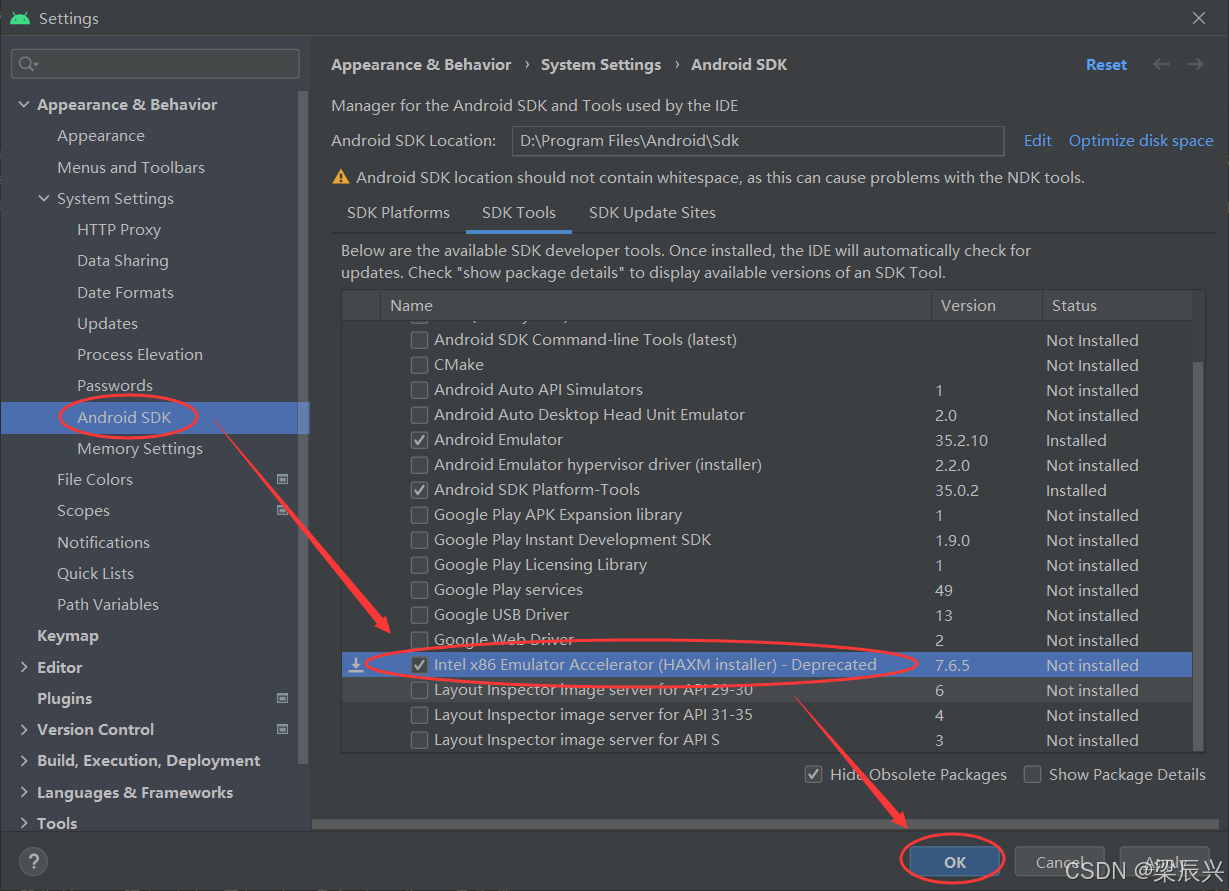This screenshot has height=891, width=1229.
Task: Collapse the Appearance & Behavior tree node
Action: [24, 105]
